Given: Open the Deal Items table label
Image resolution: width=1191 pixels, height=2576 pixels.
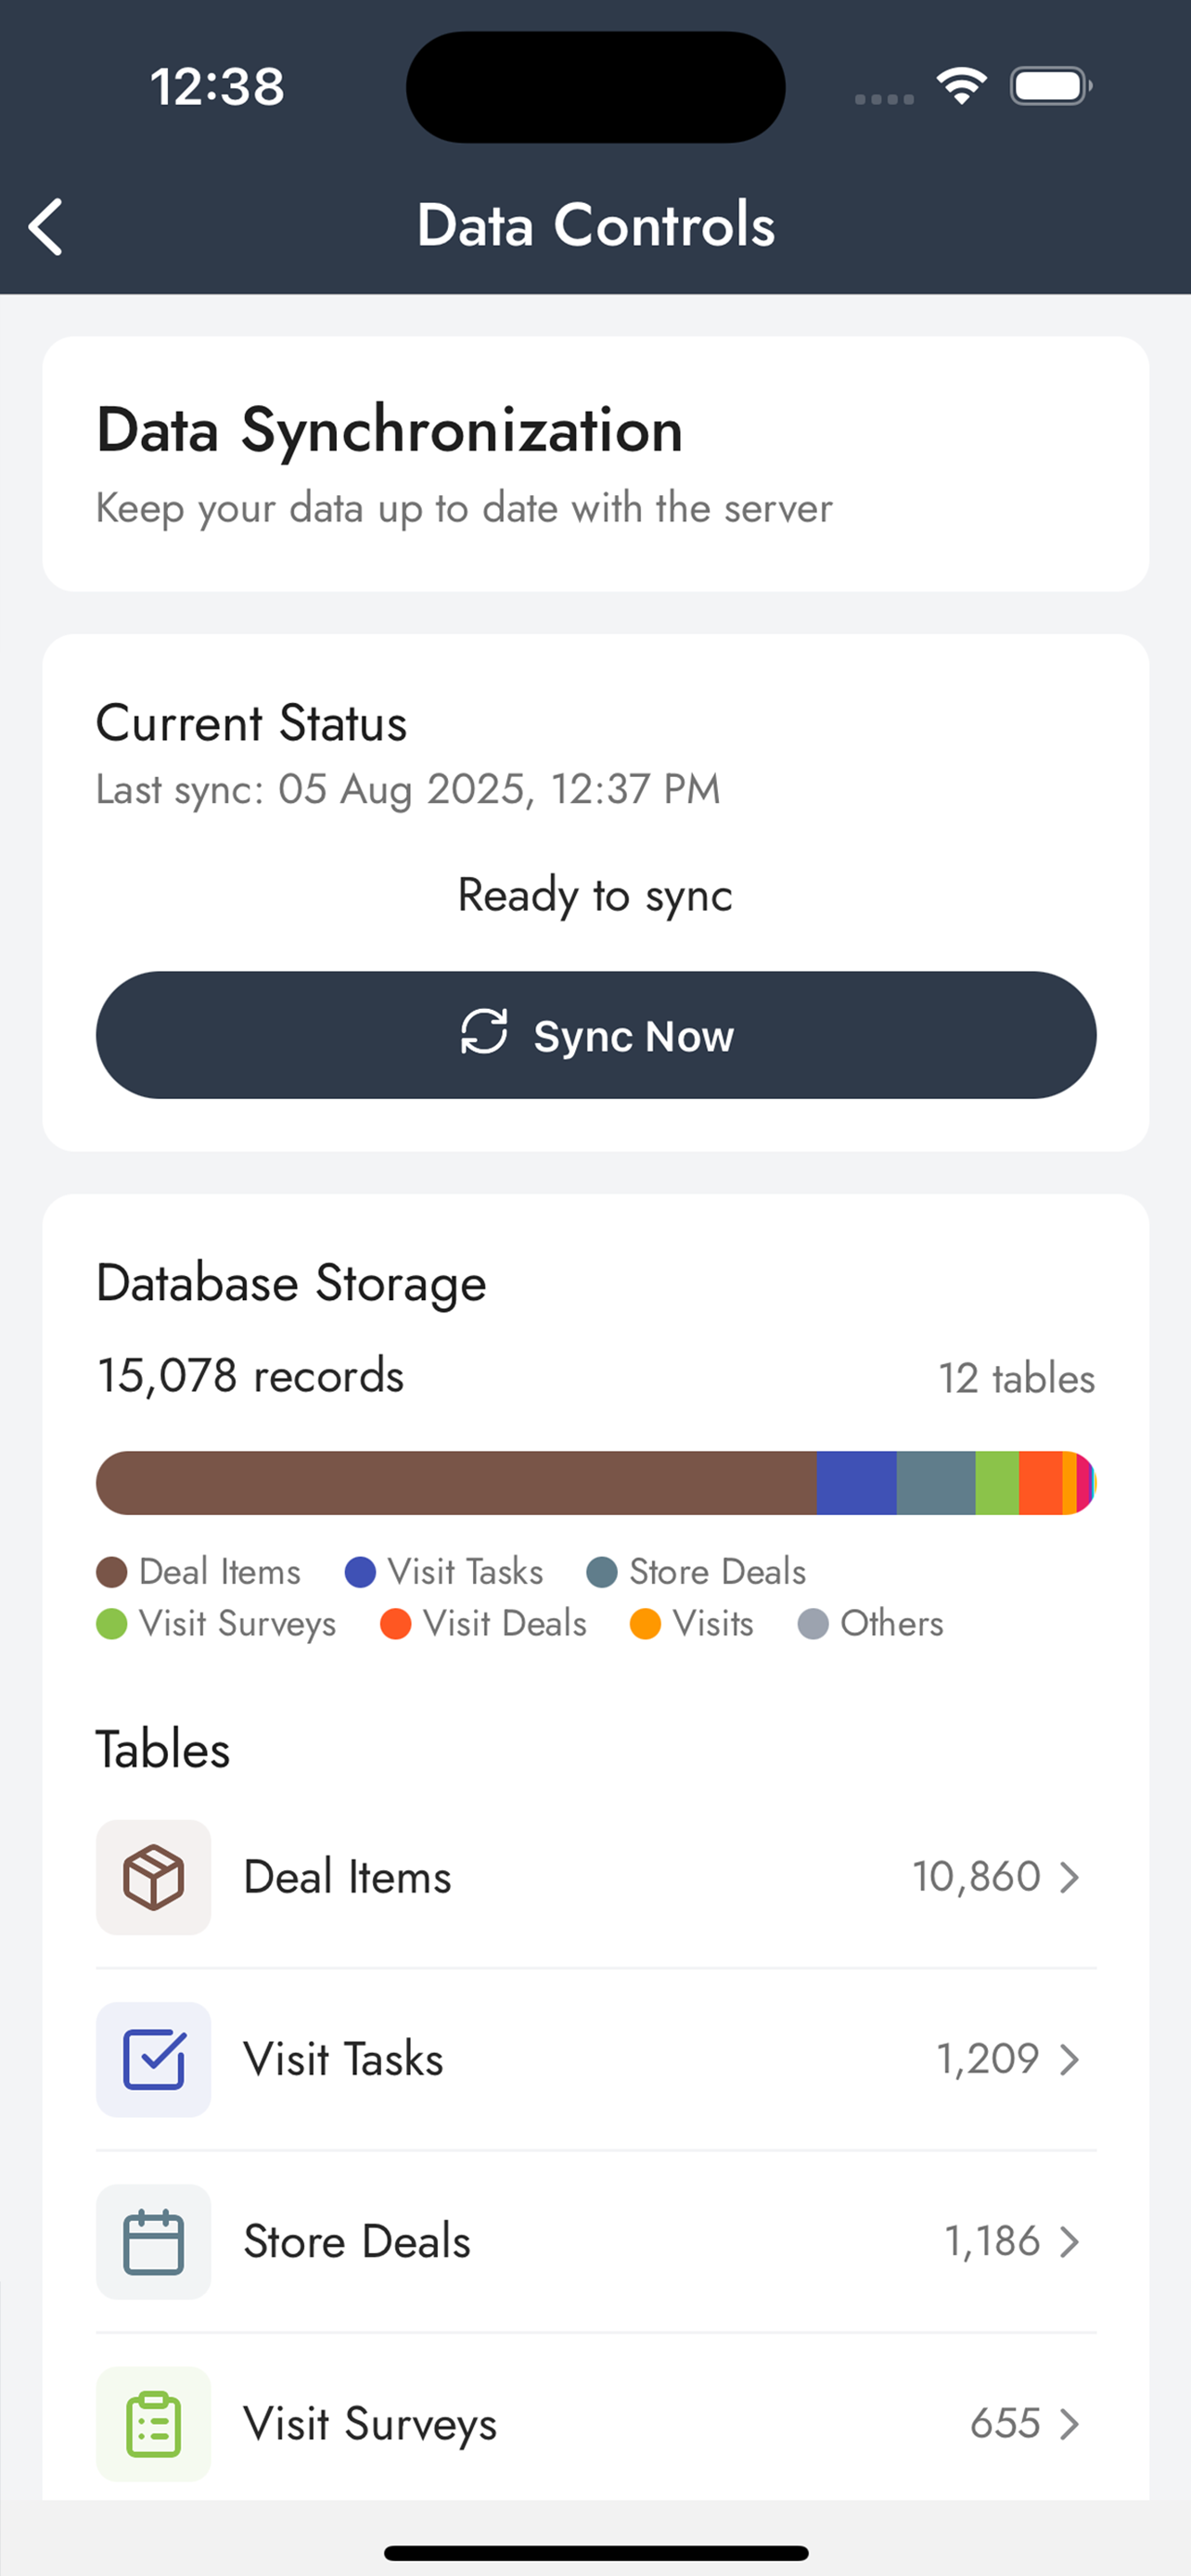Looking at the screenshot, I should [x=347, y=1877].
